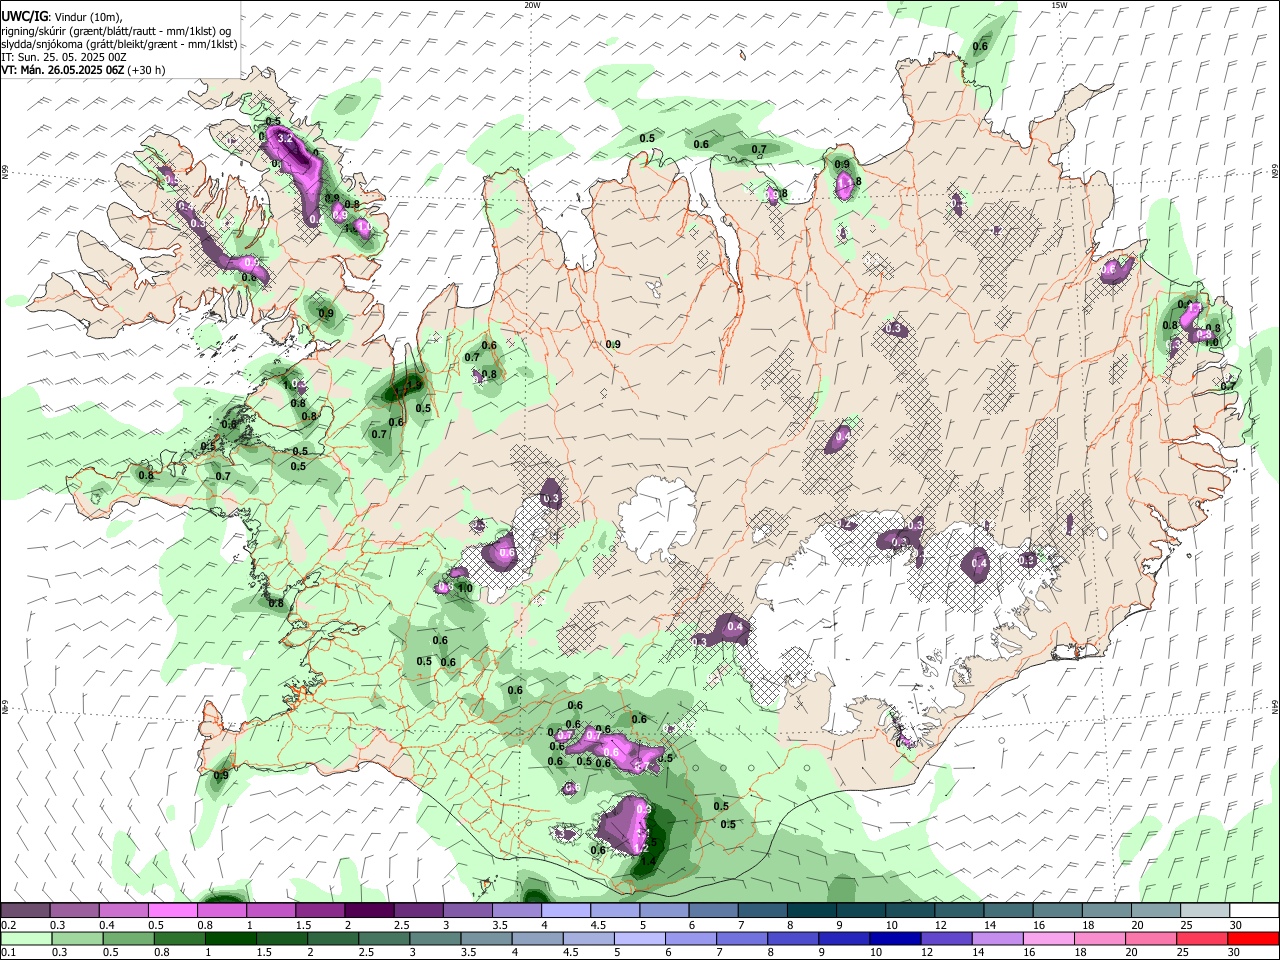Click the 20W longitude label
The image size is (1280, 960).
pos(532,5)
